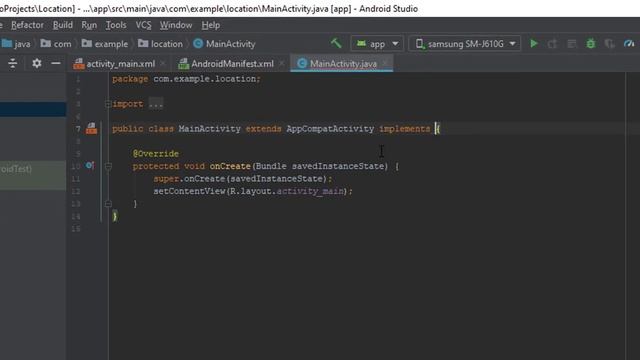Run the app with green play button

[533, 43]
